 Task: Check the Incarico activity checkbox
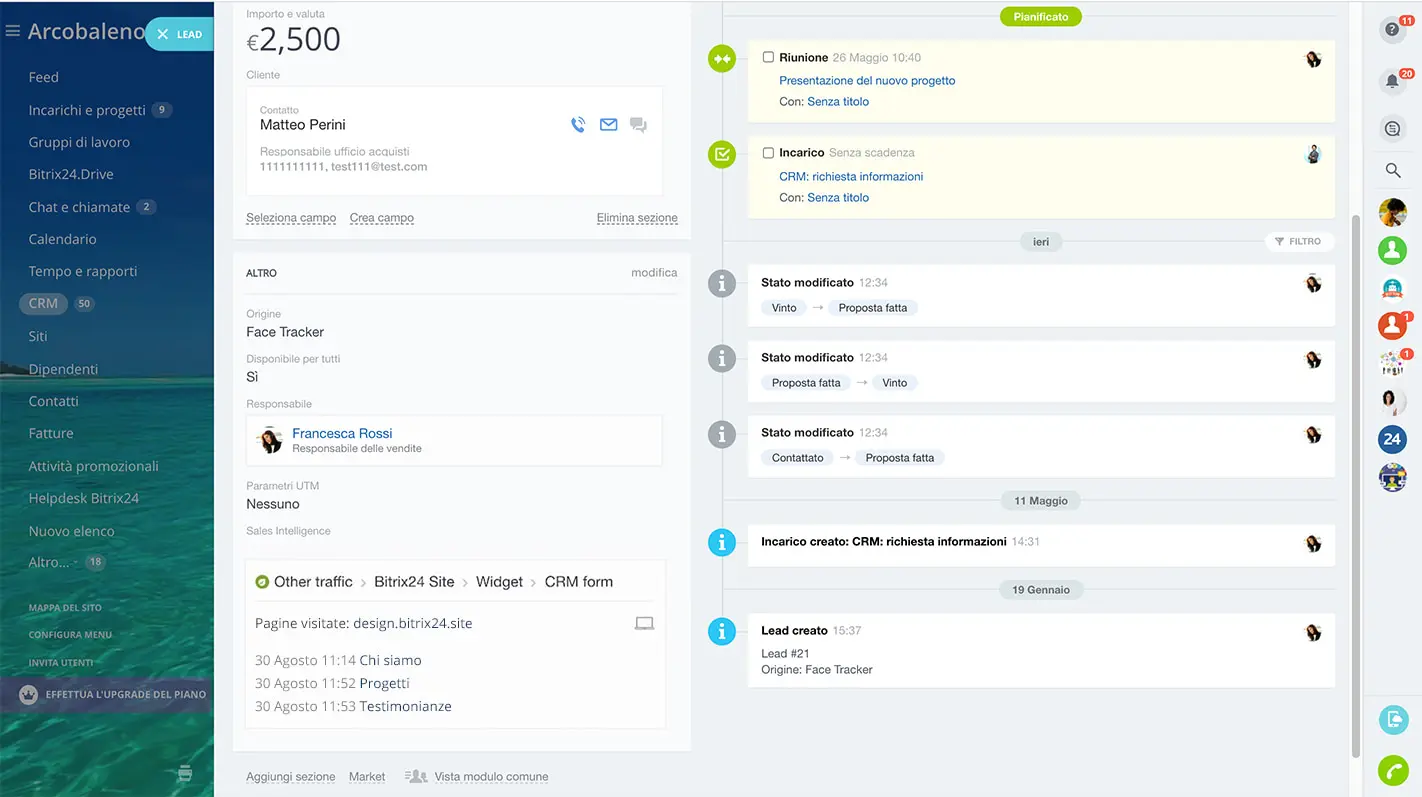tap(768, 153)
